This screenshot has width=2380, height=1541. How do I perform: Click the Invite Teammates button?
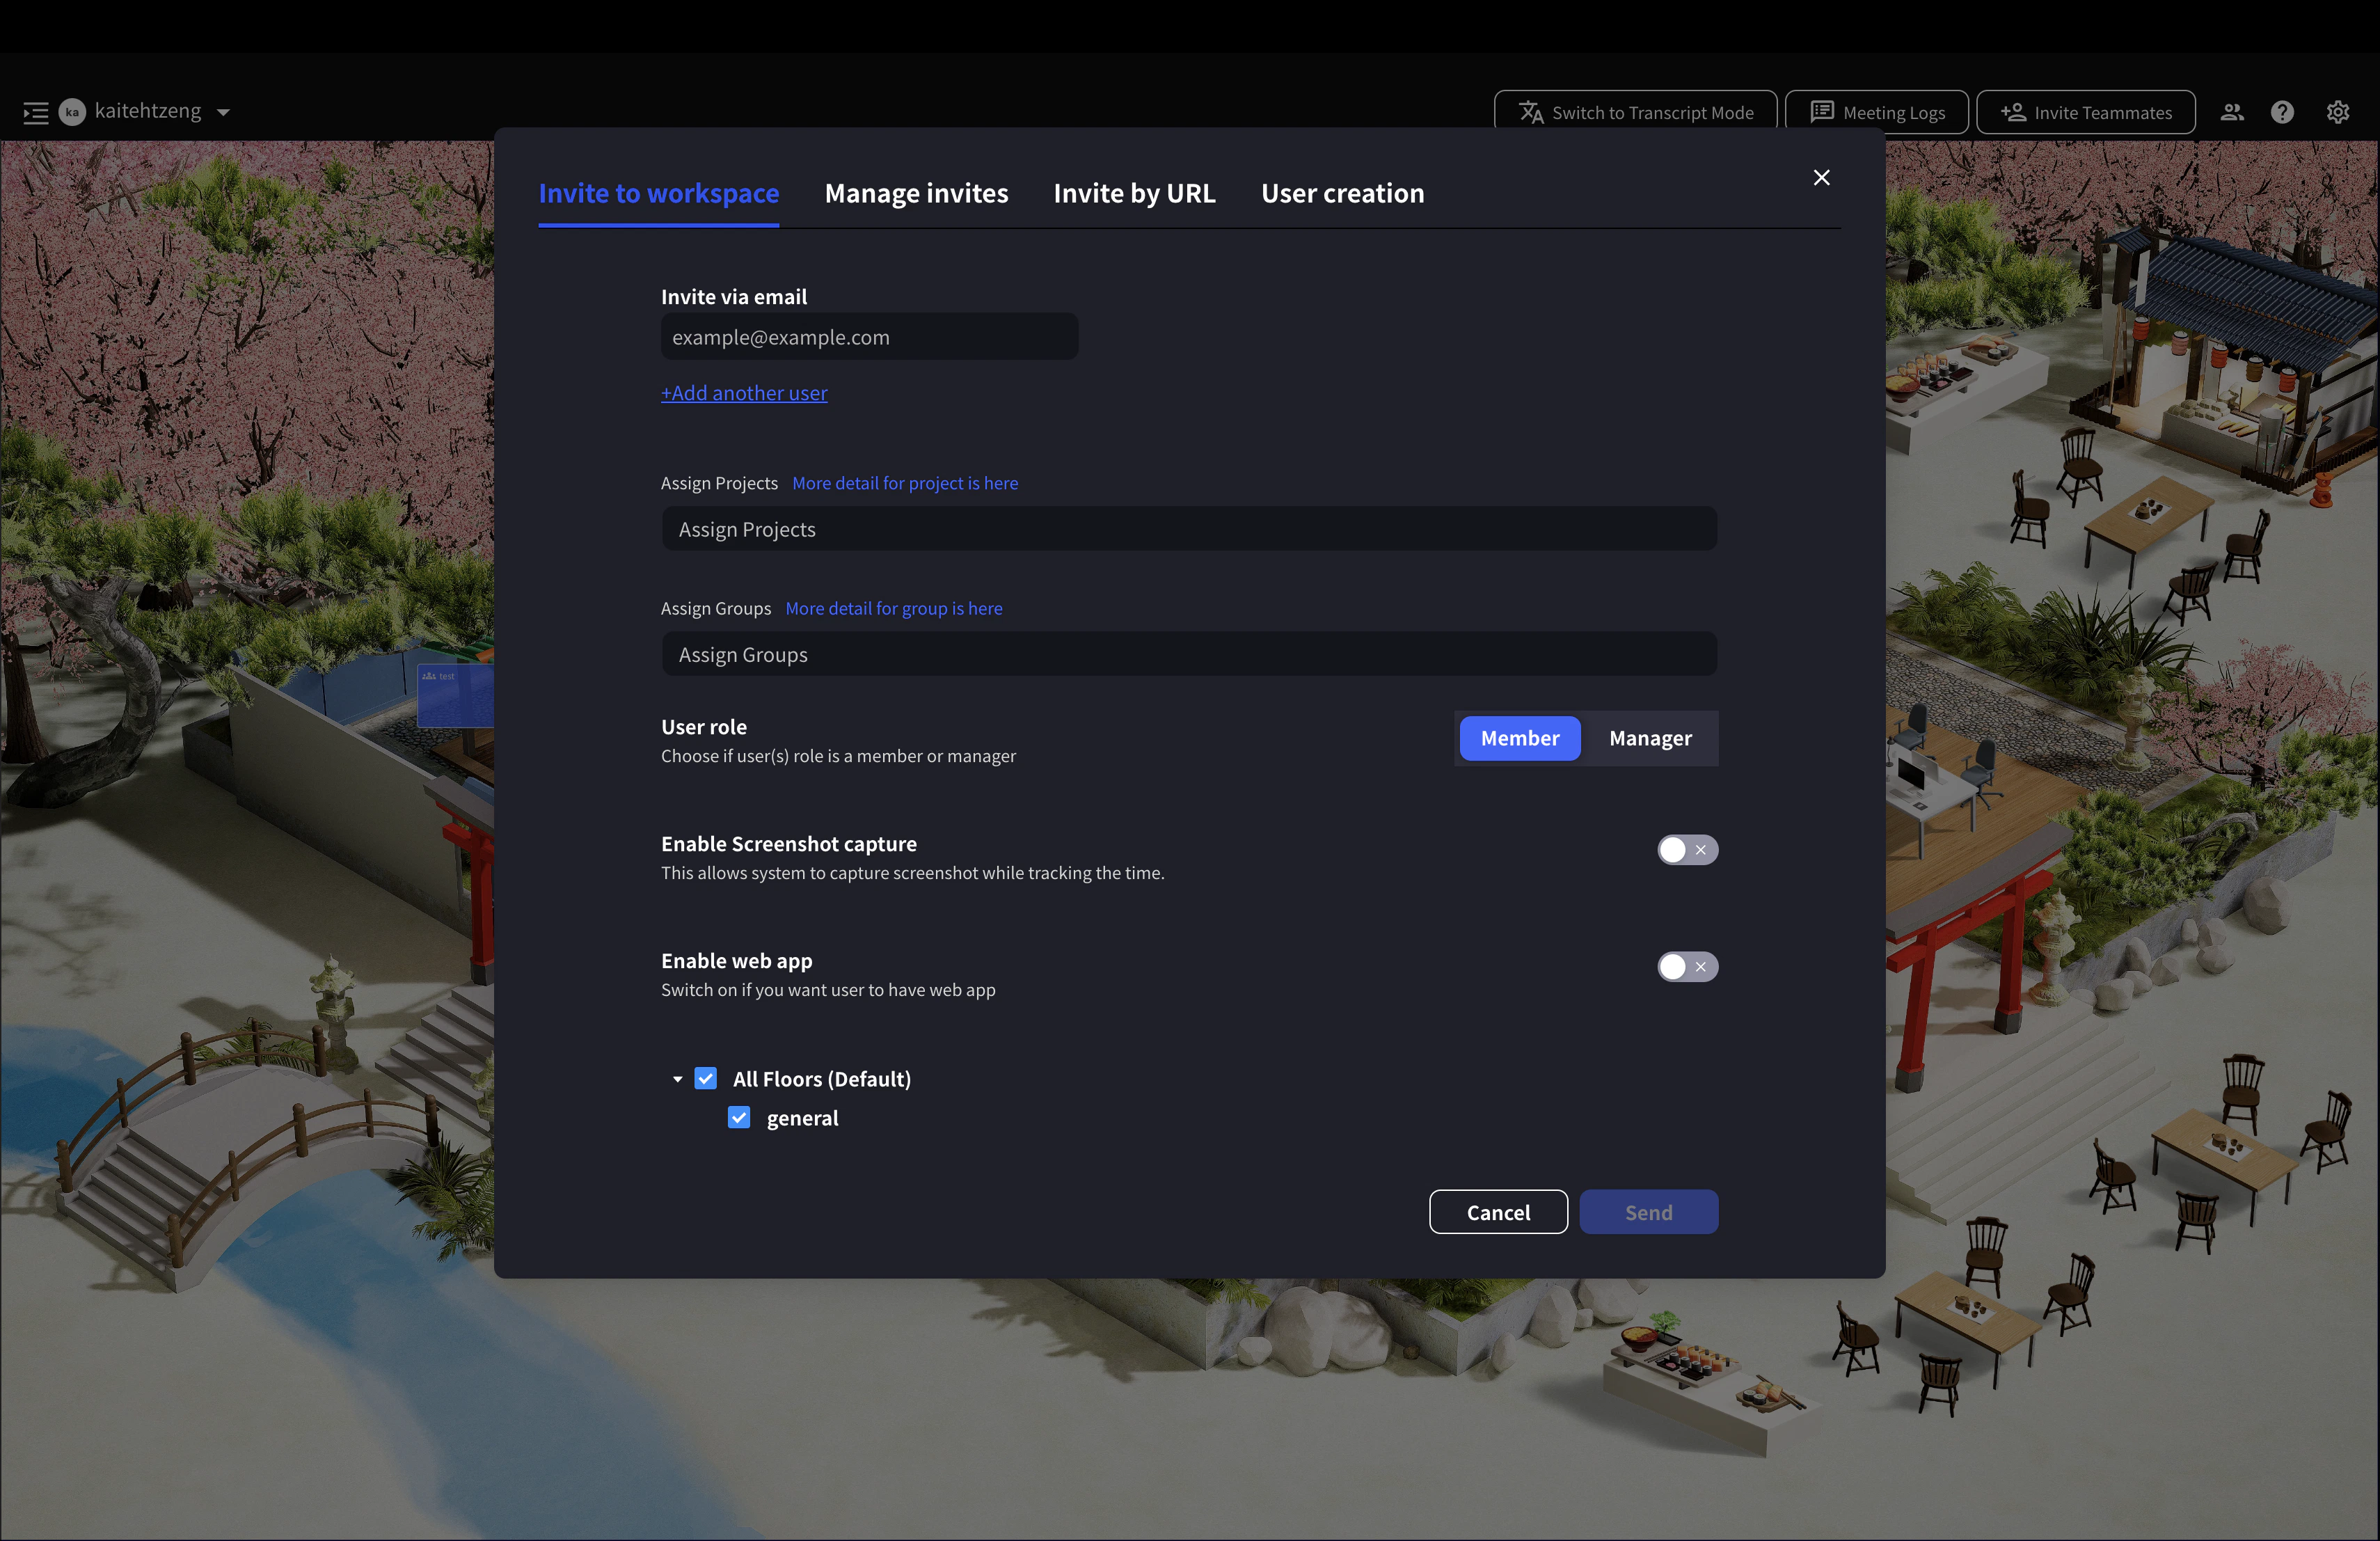point(2086,112)
